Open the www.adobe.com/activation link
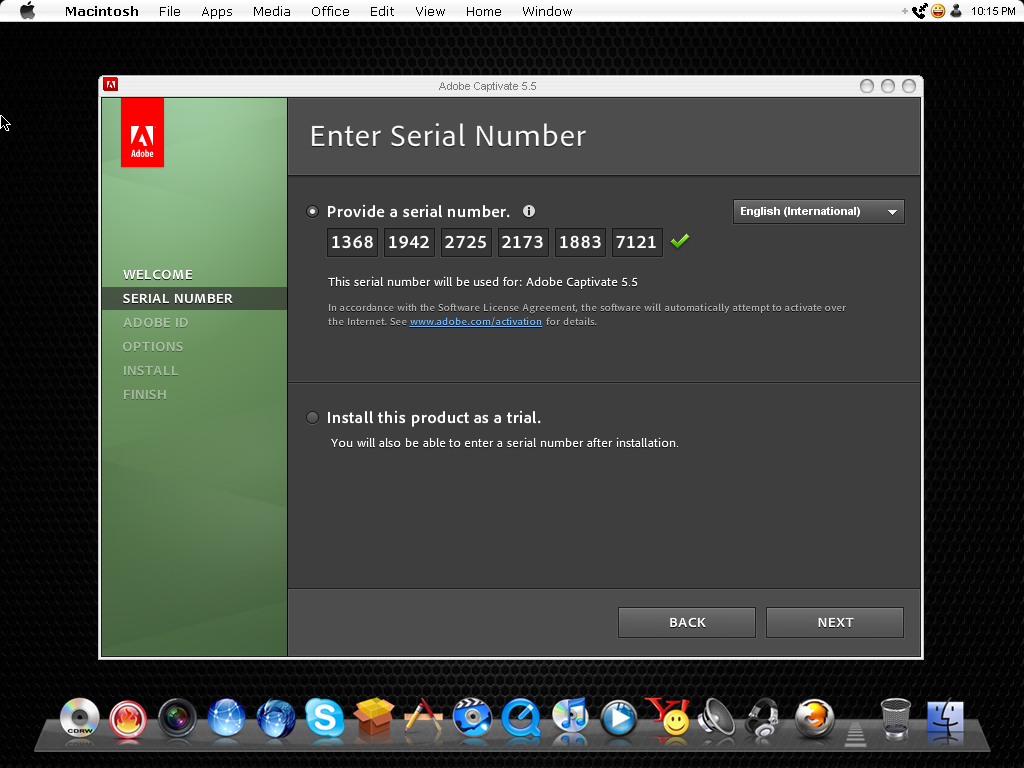The image size is (1024, 768). coord(475,321)
